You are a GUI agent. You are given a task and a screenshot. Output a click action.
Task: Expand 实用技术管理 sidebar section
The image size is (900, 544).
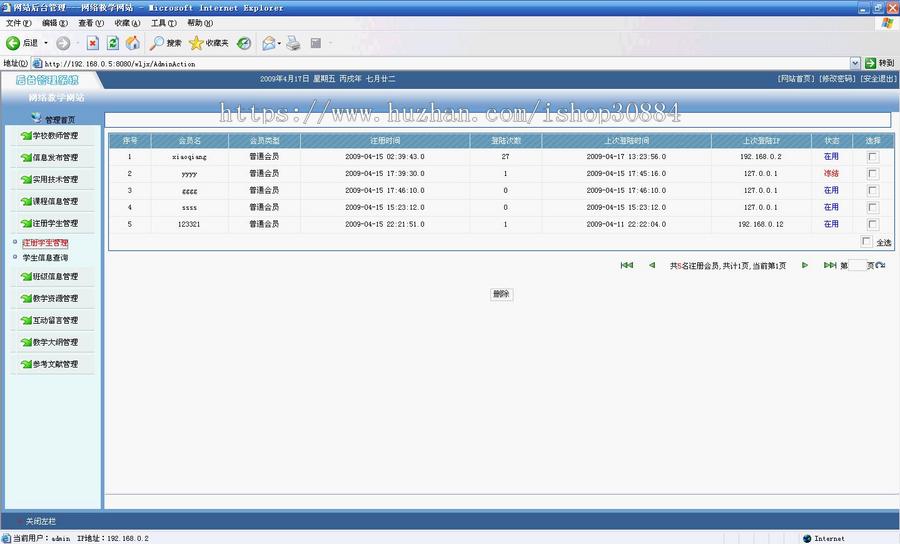[x=50, y=180]
